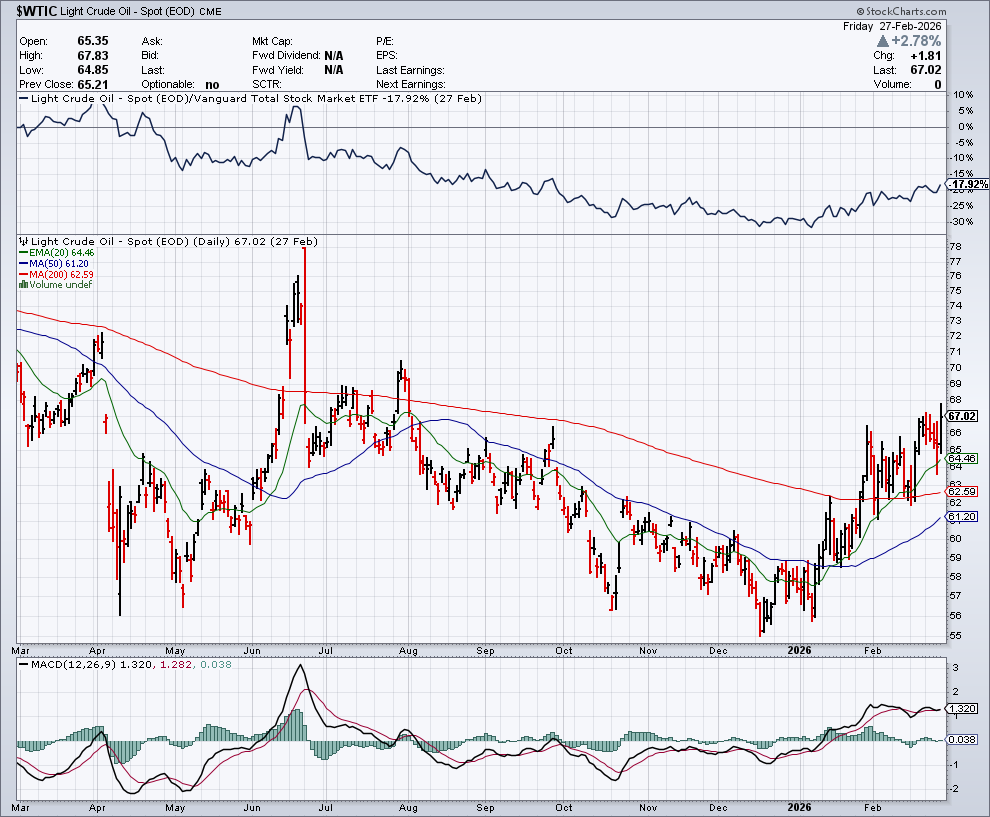Click the bar-chart icon before Light Crude Oil (Daily)
This screenshot has height=817, width=990.
click(x=24, y=242)
